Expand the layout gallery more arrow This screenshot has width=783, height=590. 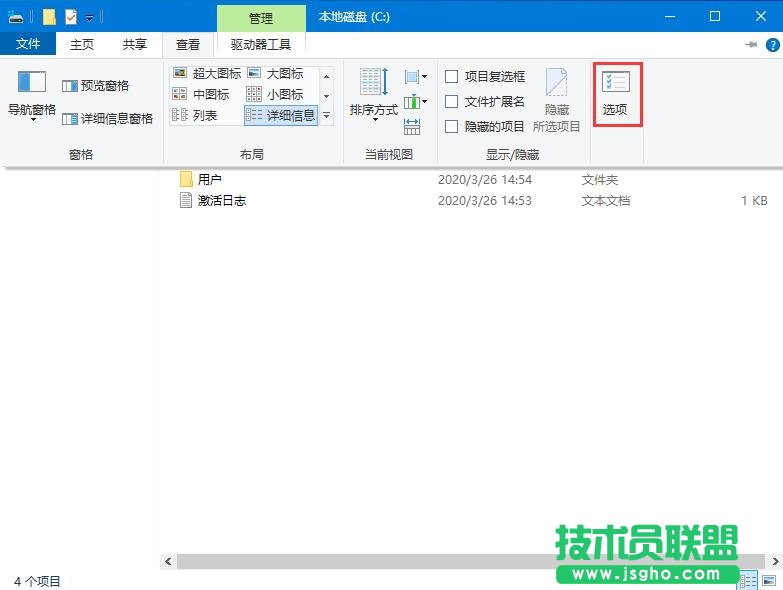coord(327,116)
